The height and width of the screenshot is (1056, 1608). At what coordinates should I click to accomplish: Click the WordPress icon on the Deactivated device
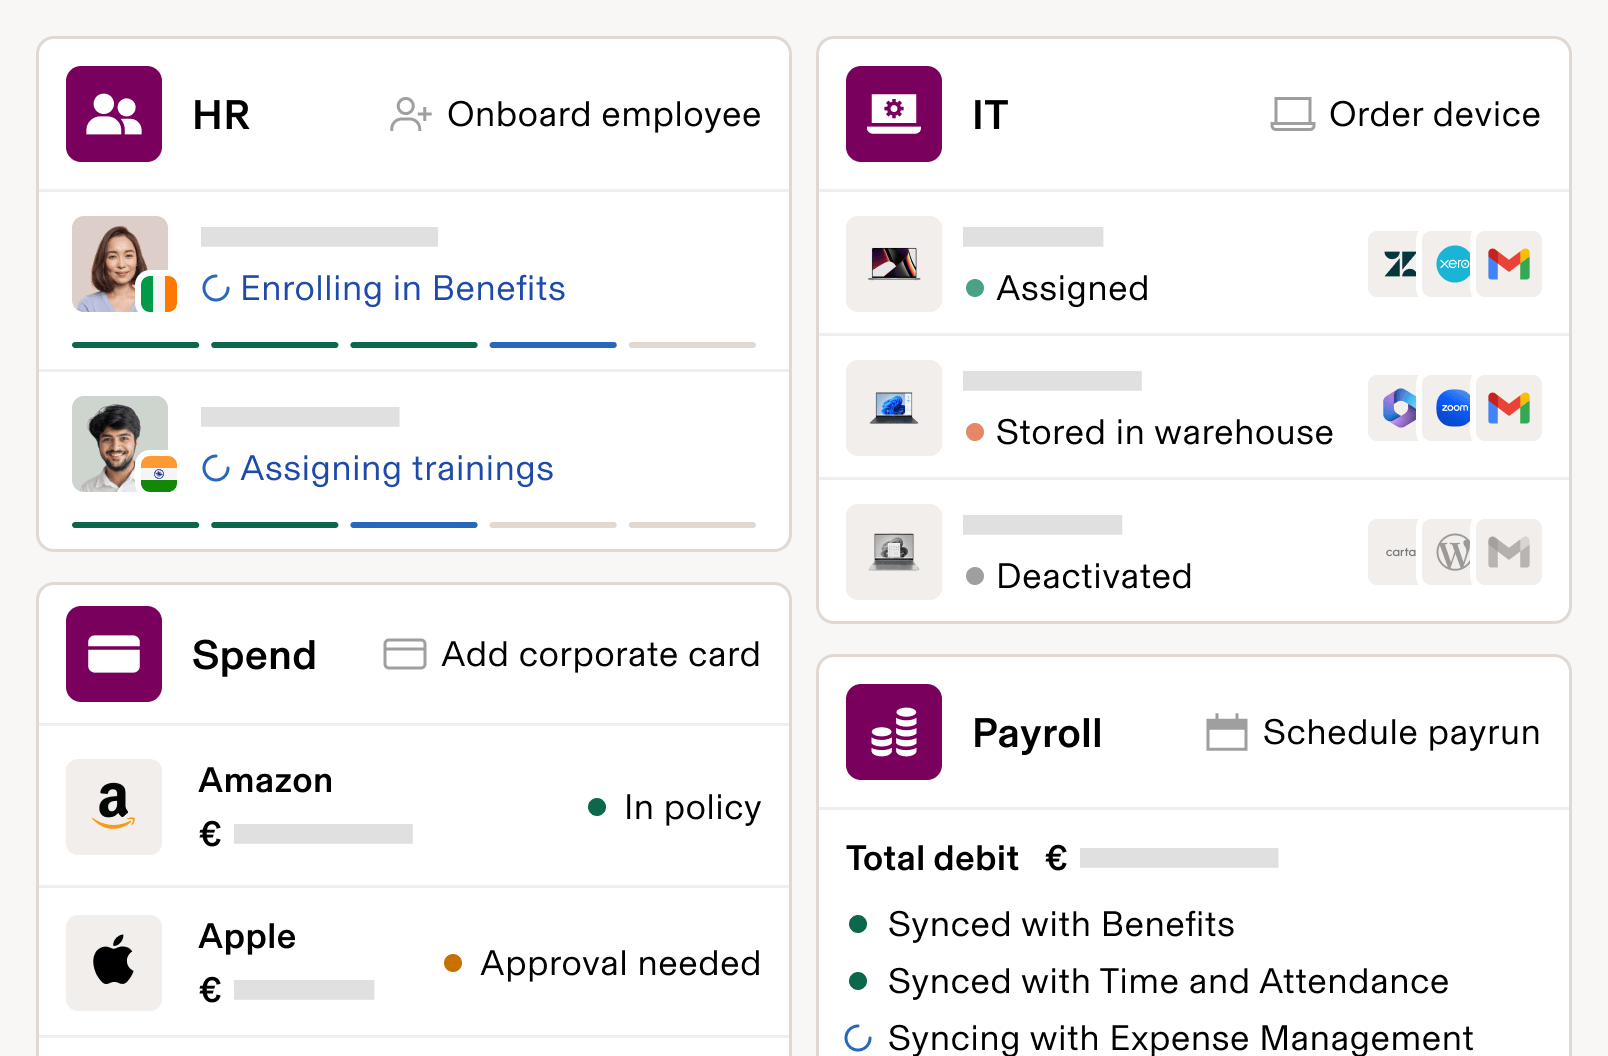click(x=1450, y=552)
